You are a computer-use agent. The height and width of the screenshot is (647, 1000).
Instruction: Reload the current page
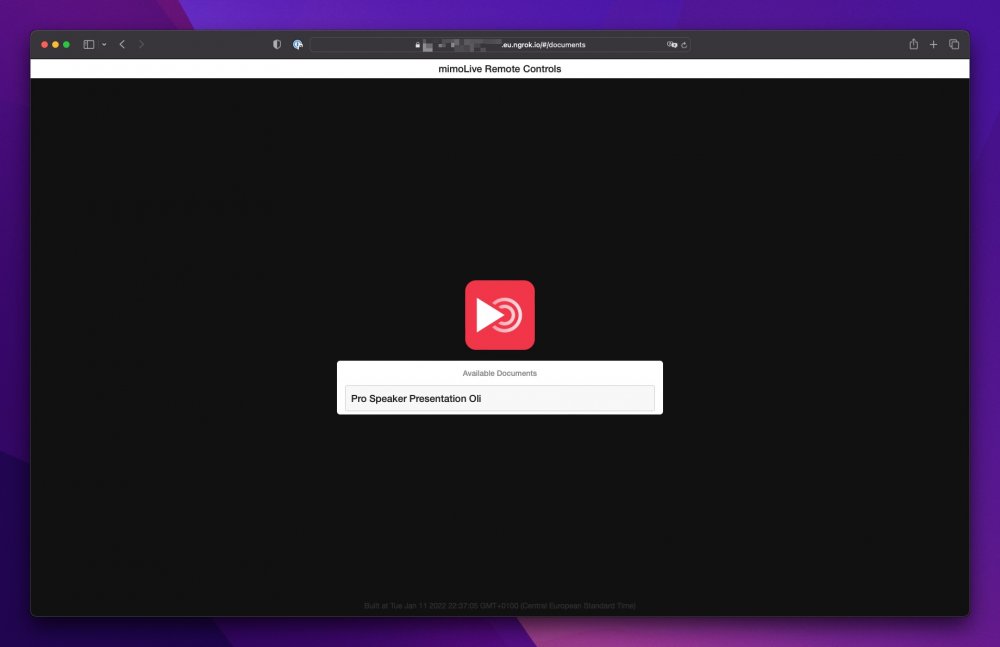tap(684, 45)
